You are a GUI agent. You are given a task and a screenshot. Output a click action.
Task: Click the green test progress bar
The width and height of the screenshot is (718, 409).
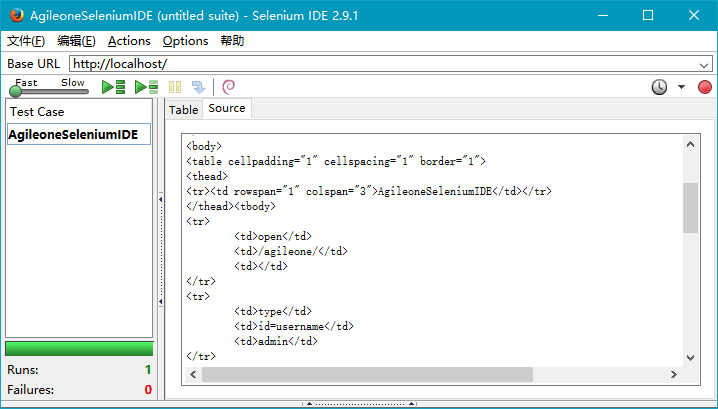(x=79, y=349)
